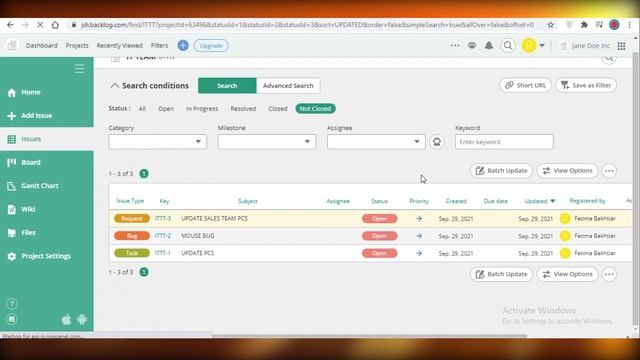Image resolution: width=640 pixels, height=360 pixels.
Task: Open Projects in top navigation
Action: [x=77, y=45]
